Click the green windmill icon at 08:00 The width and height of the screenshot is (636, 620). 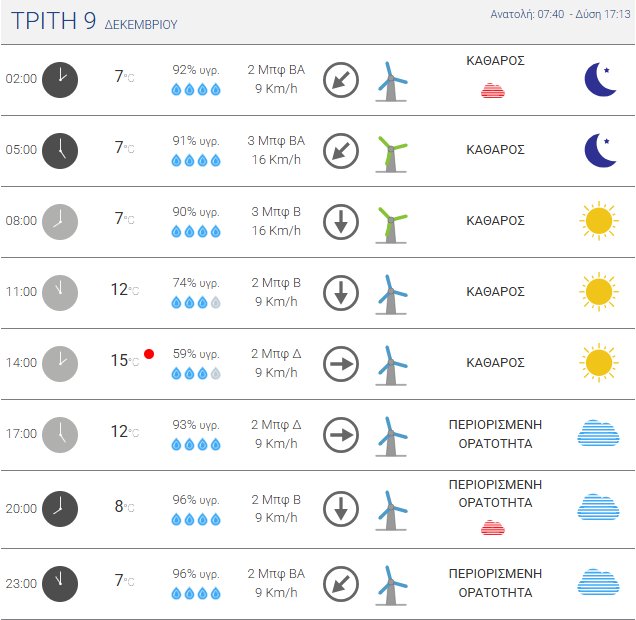391,222
